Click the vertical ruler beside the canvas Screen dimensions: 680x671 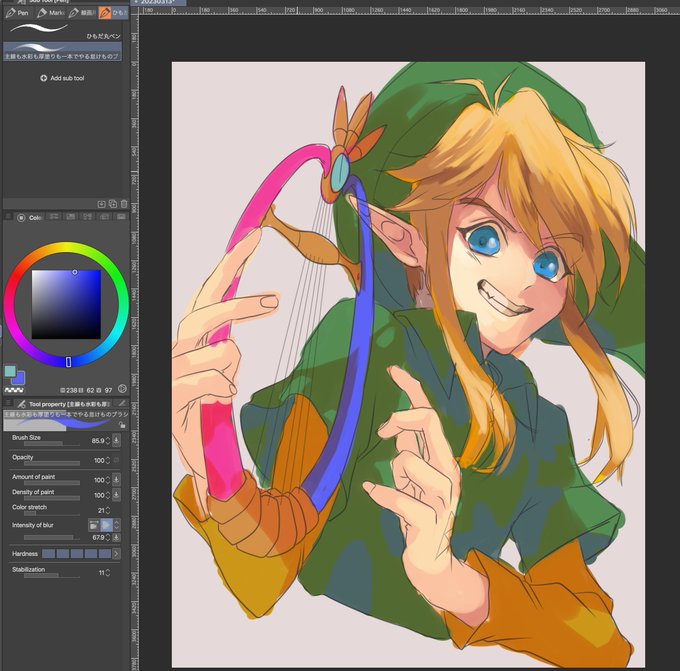click(x=134, y=343)
